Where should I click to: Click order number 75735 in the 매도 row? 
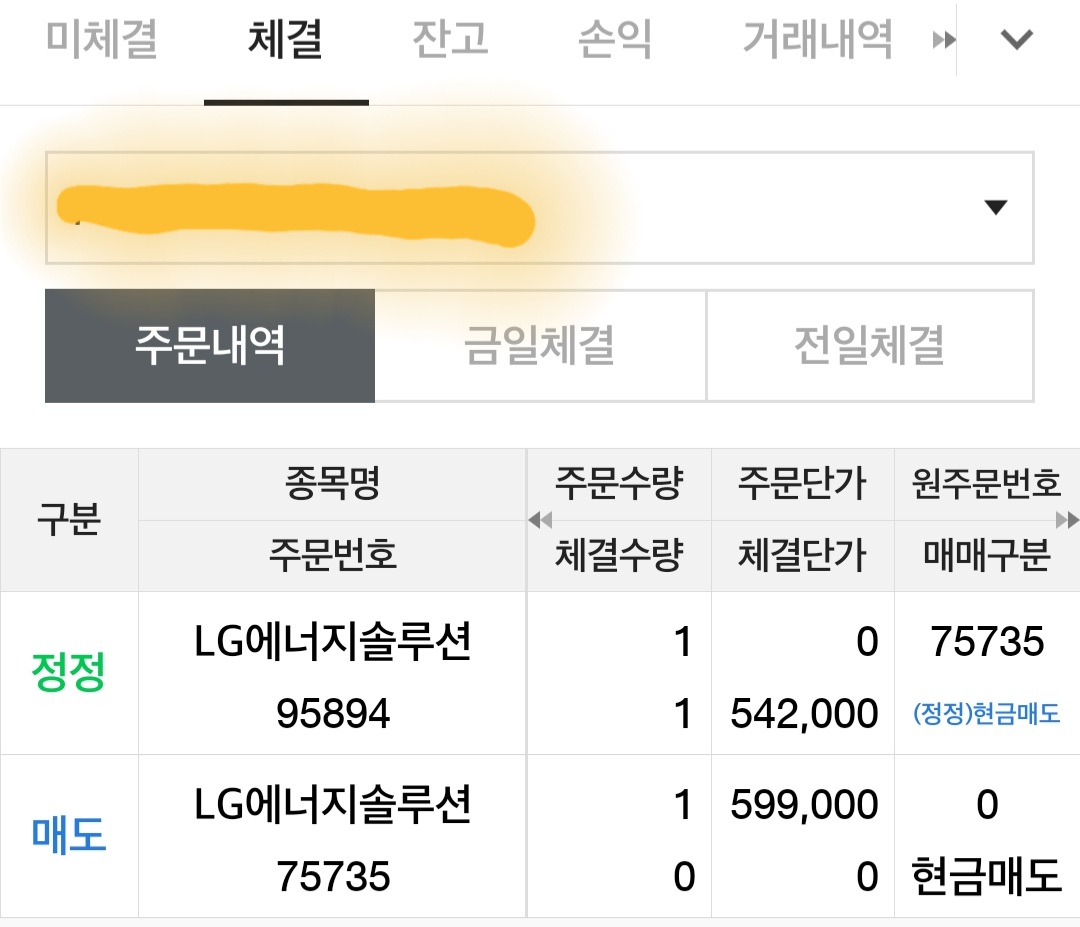pyautogui.click(x=333, y=876)
